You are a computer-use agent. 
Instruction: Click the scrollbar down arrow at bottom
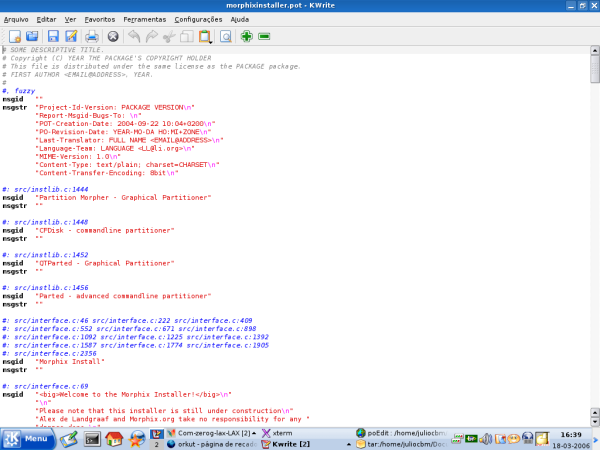[x=595, y=422]
